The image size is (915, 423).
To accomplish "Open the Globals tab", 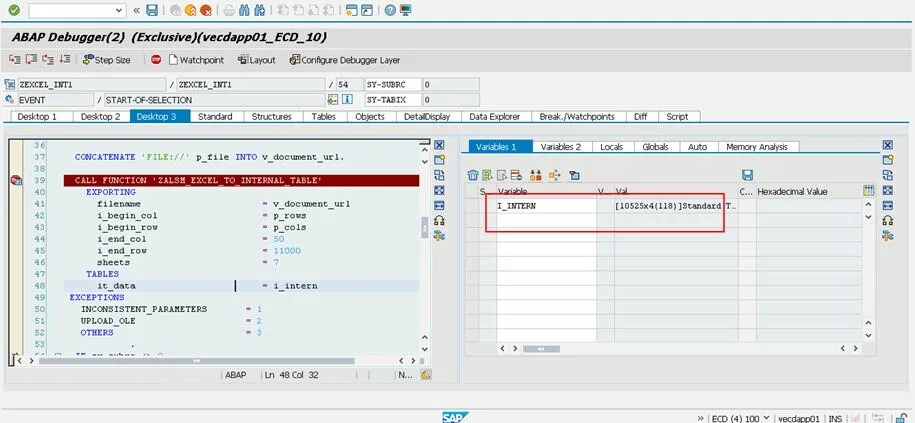I will pyautogui.click(x=655, y=147).
